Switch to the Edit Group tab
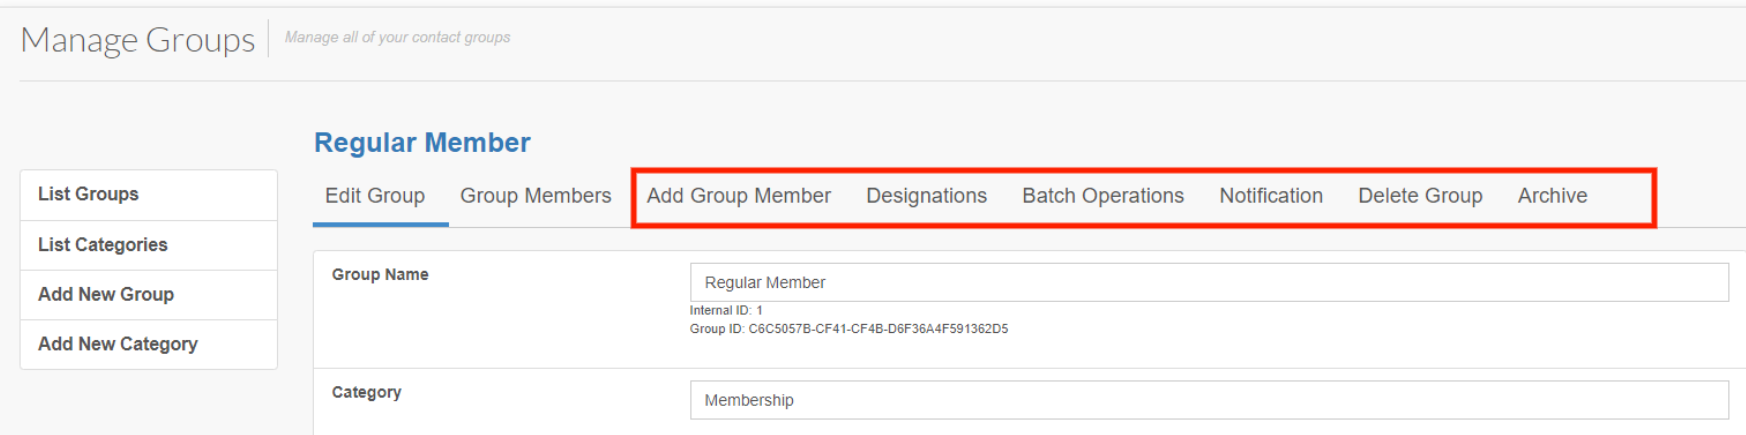The height and width of the screenshot is (435, 1746). 375,196
